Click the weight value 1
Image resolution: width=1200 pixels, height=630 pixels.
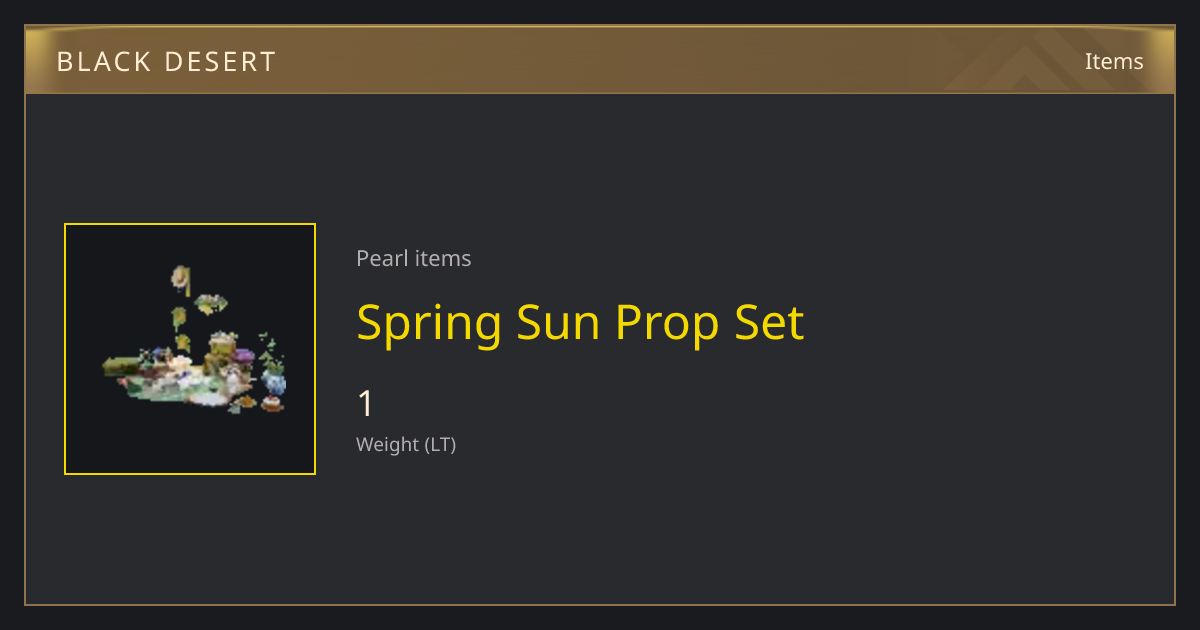pyautogui.click(x=366, y=404)
